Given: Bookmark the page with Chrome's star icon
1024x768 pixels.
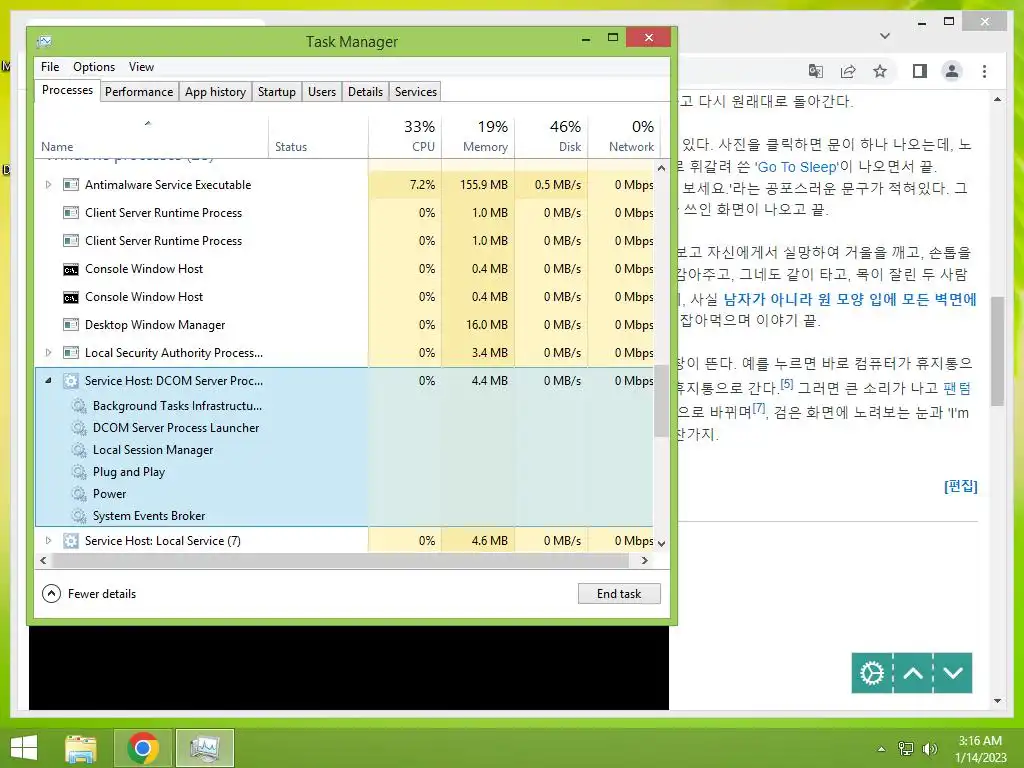Looking at the screenshot, I should point(880,71).
